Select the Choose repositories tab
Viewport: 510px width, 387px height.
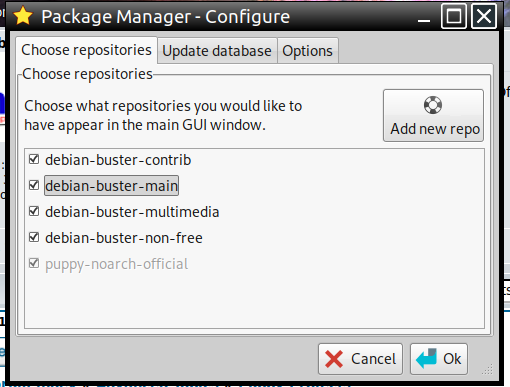click(86, 50)
